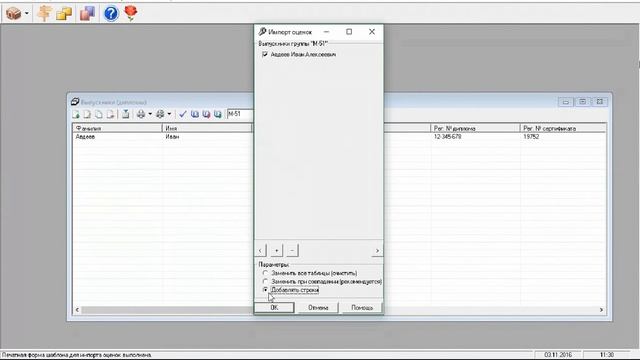The image size is (640, 360).
Task: Minimize the graduates child window
Action: tap(566, 102)
